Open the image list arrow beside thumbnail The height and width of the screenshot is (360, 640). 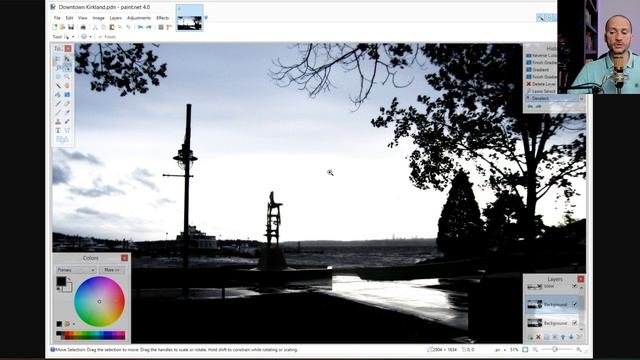pyautogui.click(x=206, y=18)
